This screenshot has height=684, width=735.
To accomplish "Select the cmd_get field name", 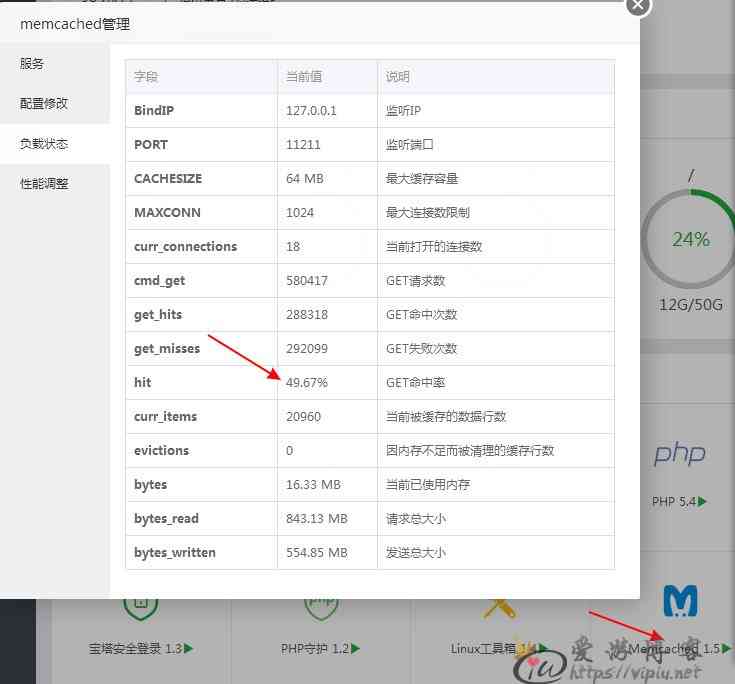I will (159, 281).
